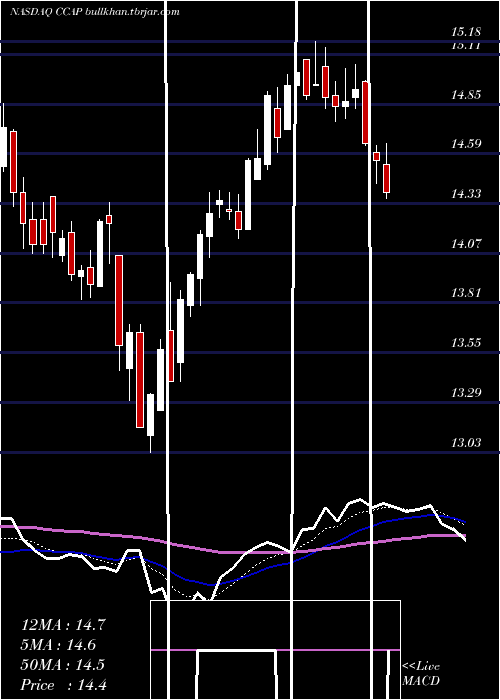This screenshot has width=500, height=700.
Task: Click the '50MA : 14.5' legend text
Action: tap(63, 665)
